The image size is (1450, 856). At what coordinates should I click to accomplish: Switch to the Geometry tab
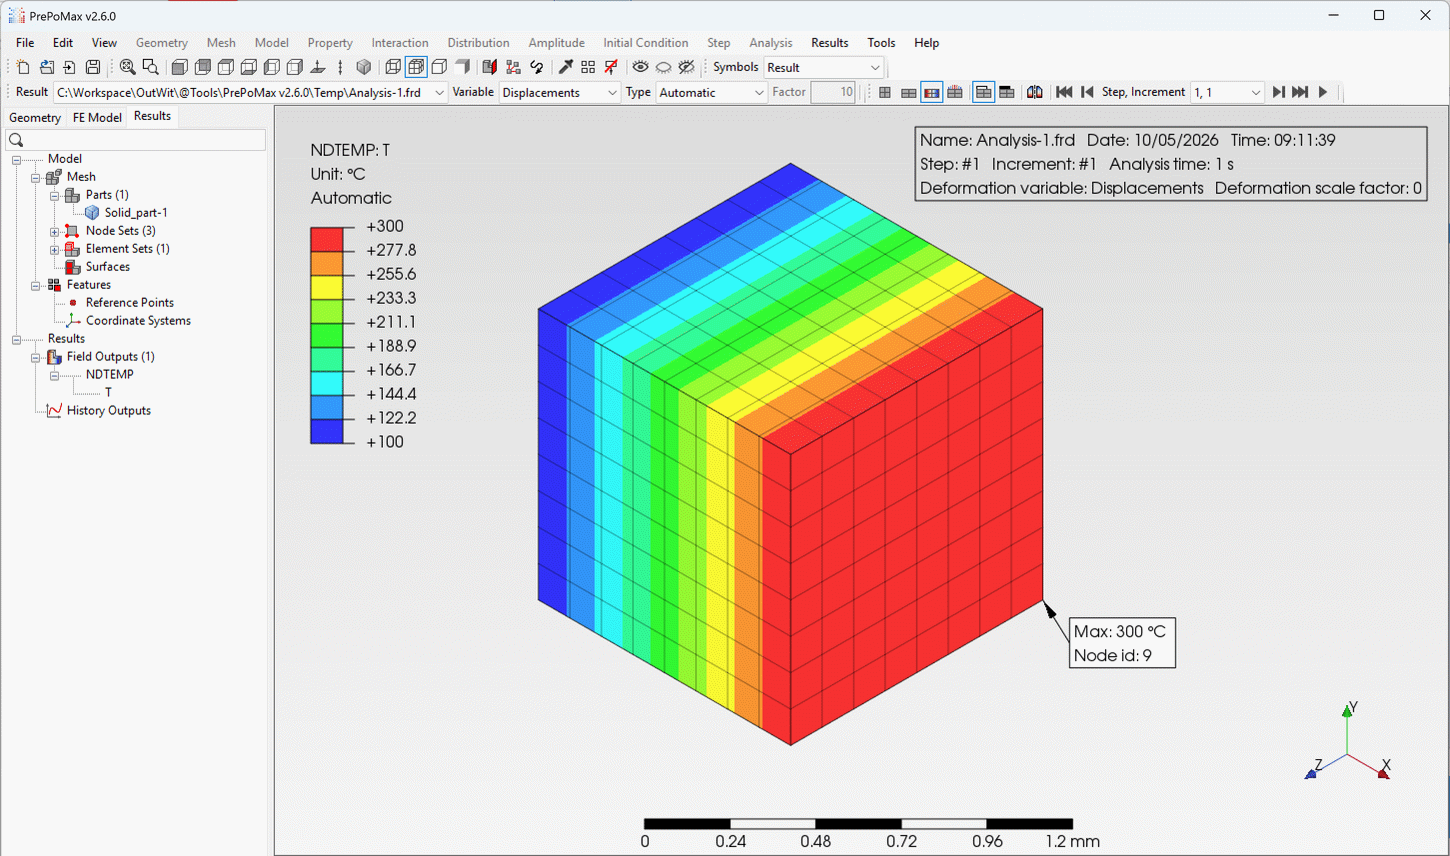tap(35, 117)
